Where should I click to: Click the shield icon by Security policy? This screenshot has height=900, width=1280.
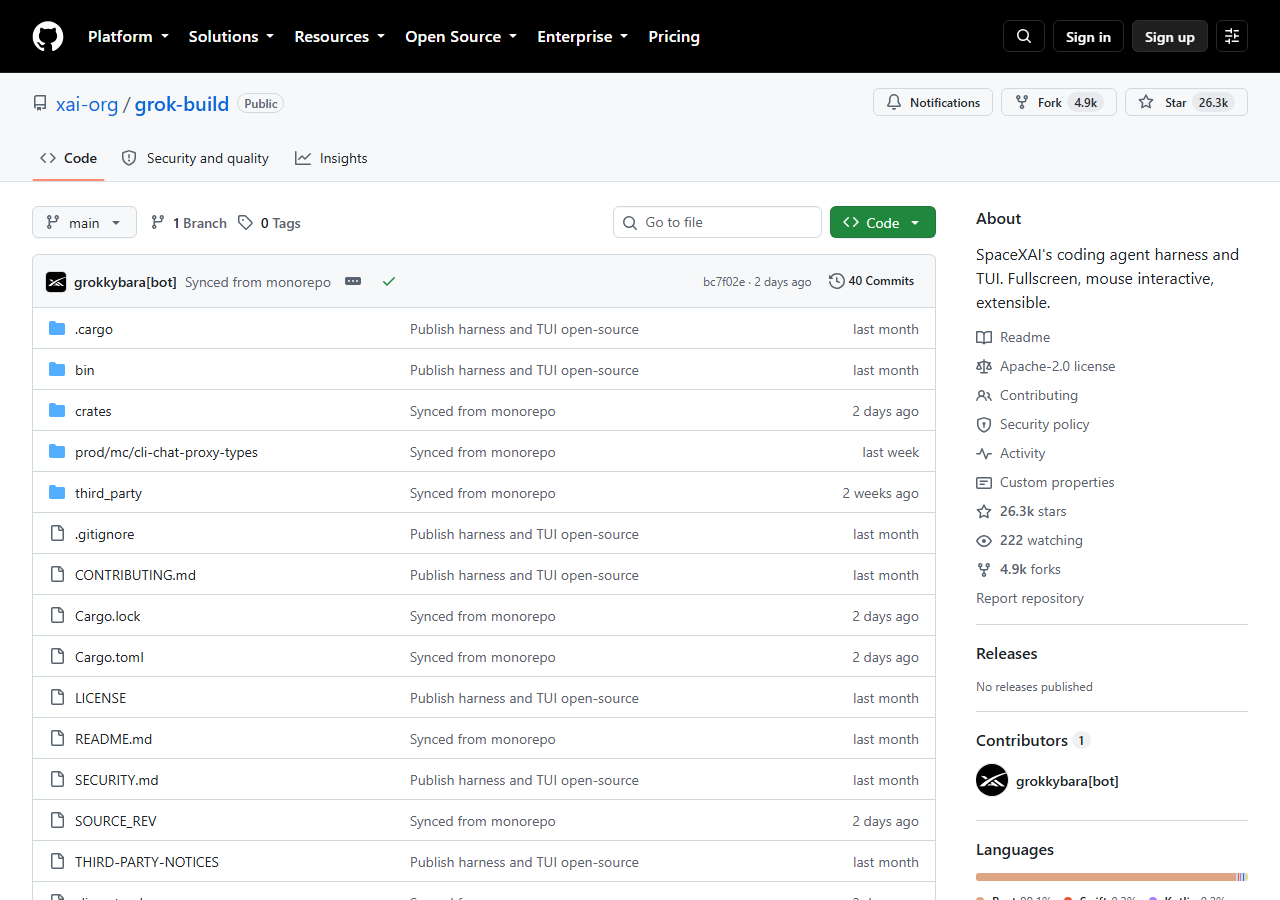(984, 424)
